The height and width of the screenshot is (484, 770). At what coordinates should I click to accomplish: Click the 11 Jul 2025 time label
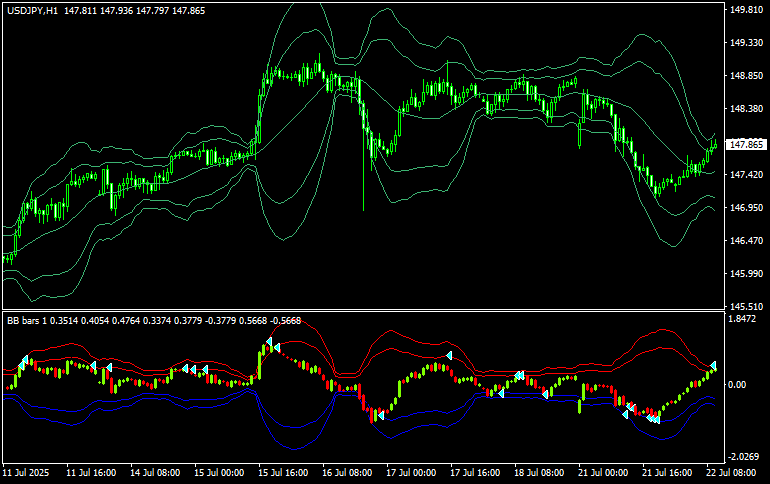26,473
